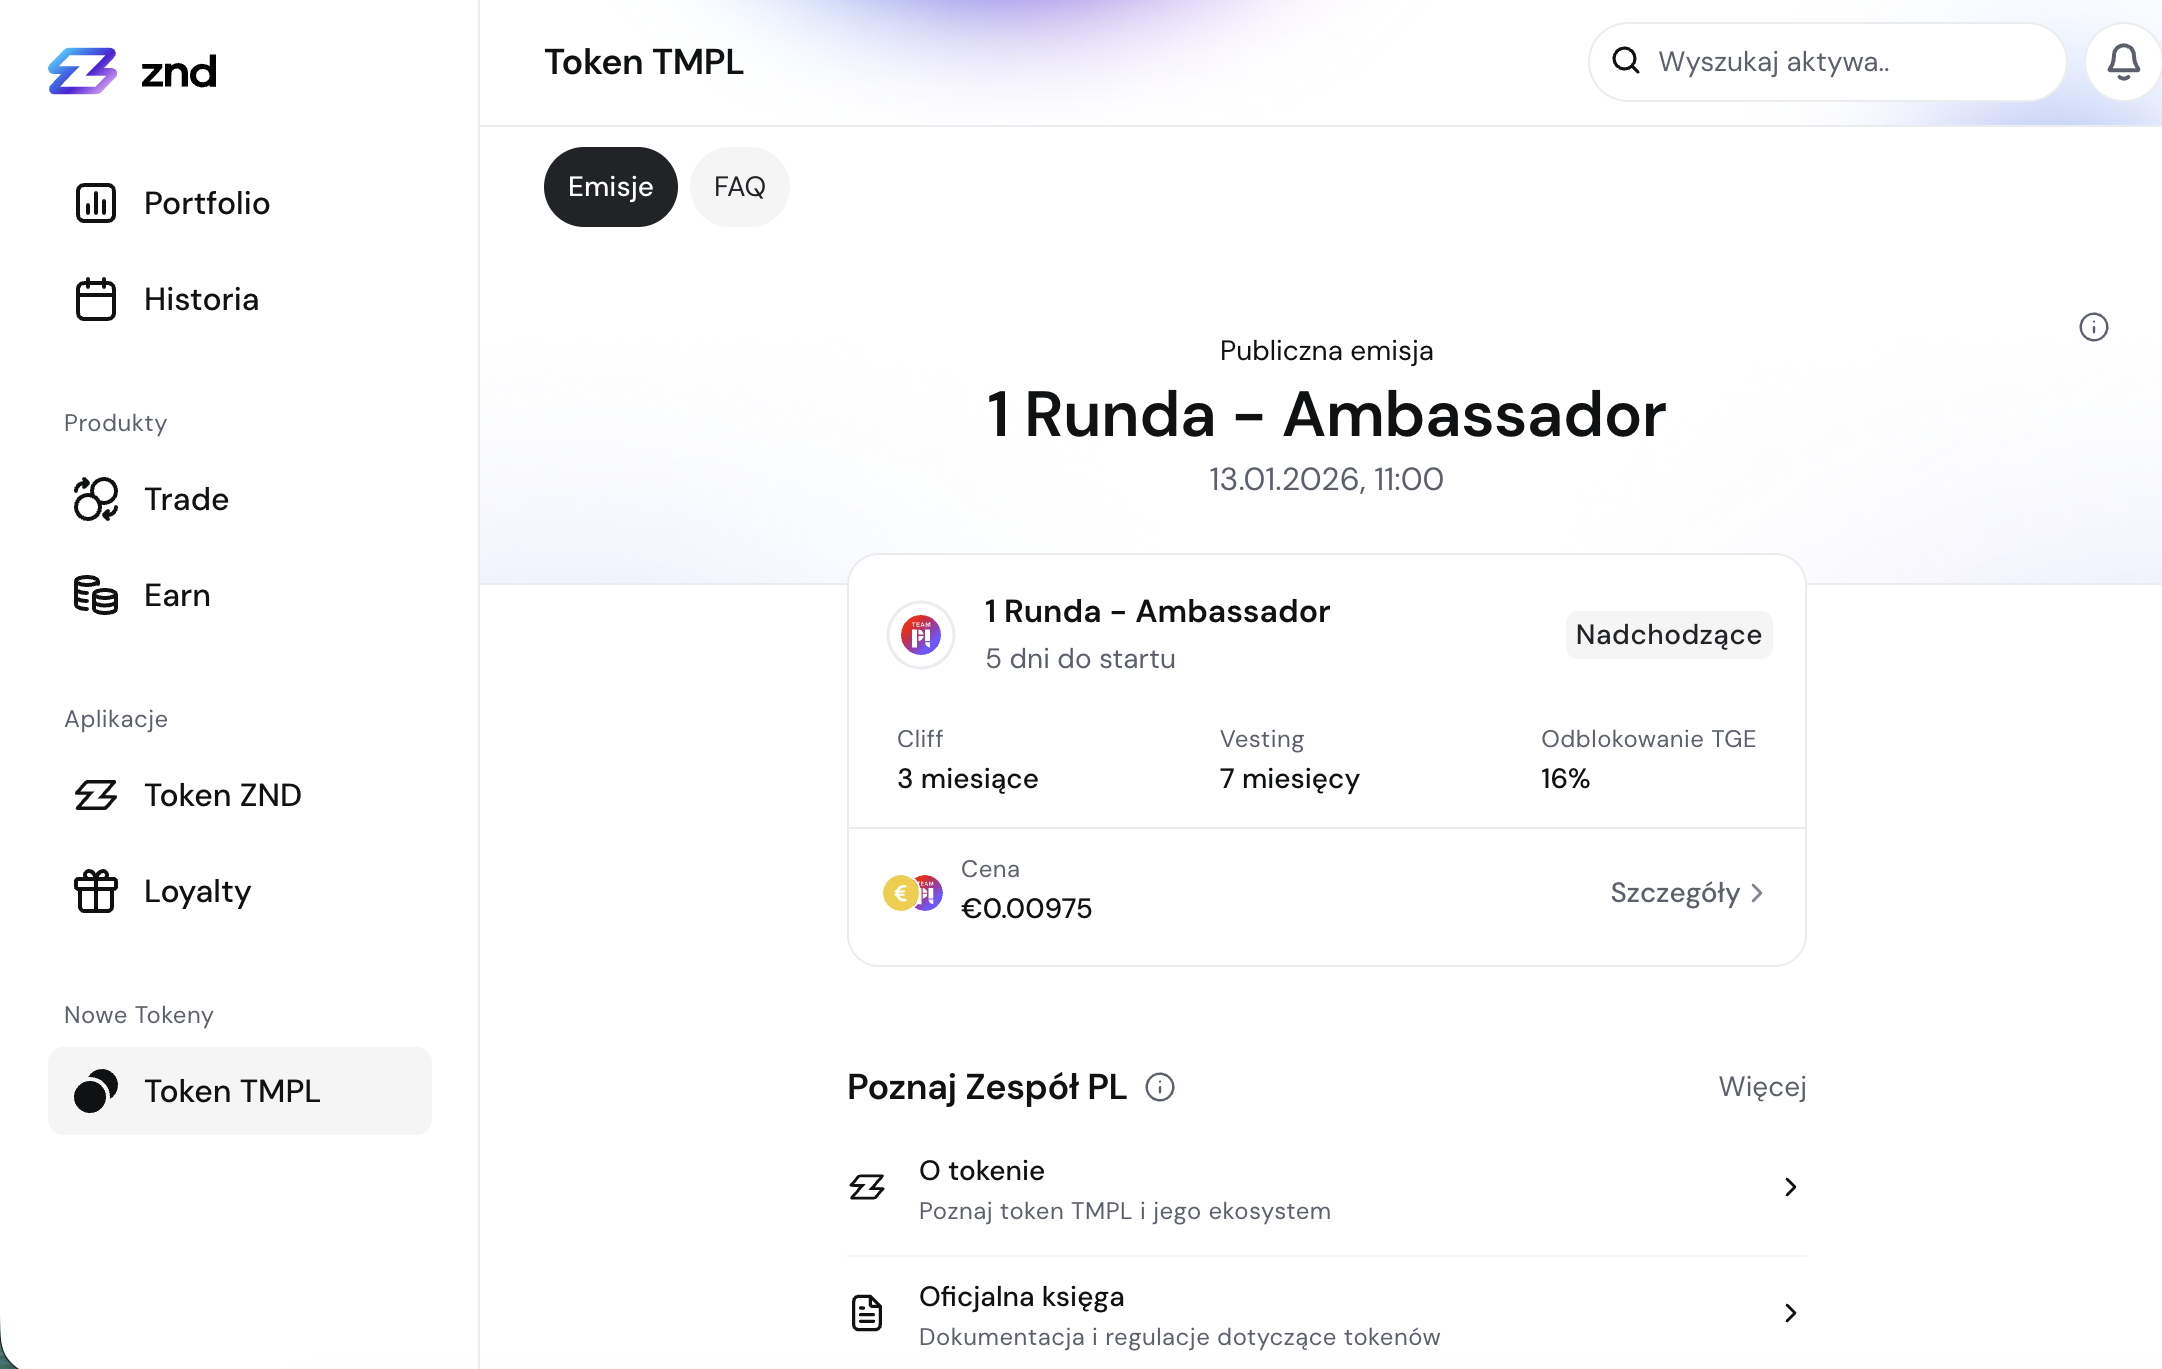Open the Earn coins icon
Viewport: 2162px width, 1369px height.
pos(96,595)
